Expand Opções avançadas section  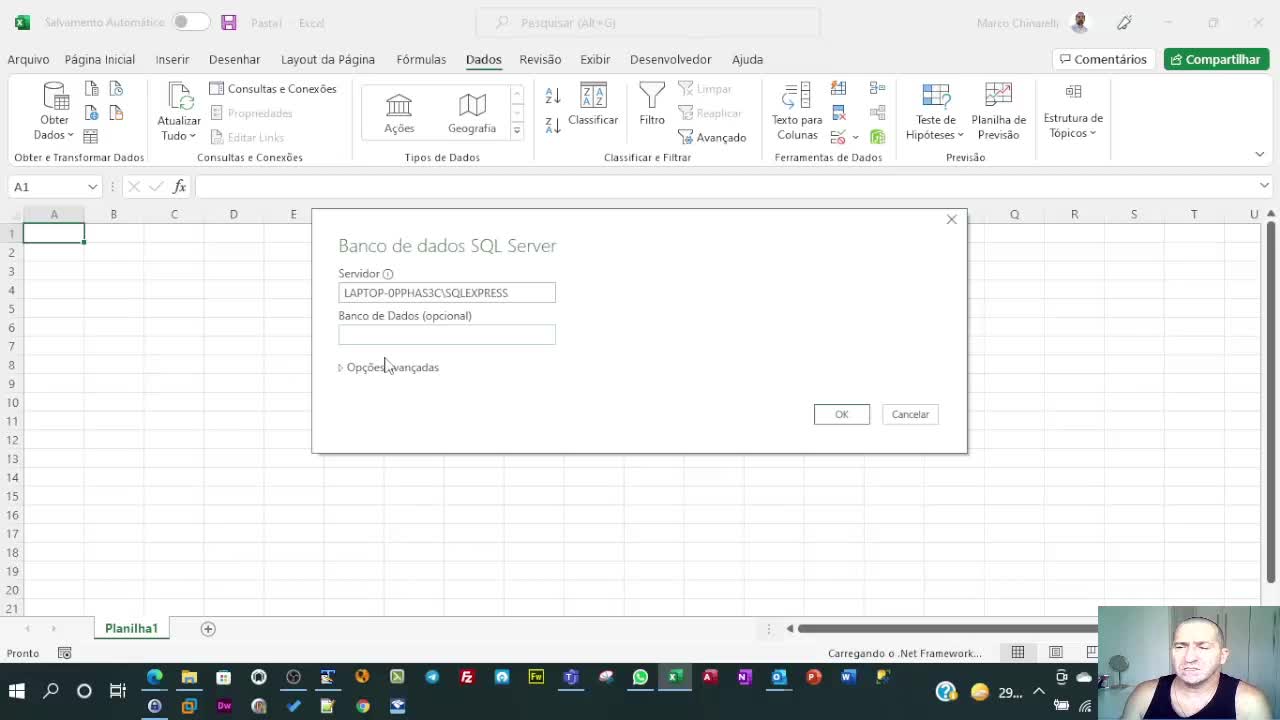tap(389, 367)
